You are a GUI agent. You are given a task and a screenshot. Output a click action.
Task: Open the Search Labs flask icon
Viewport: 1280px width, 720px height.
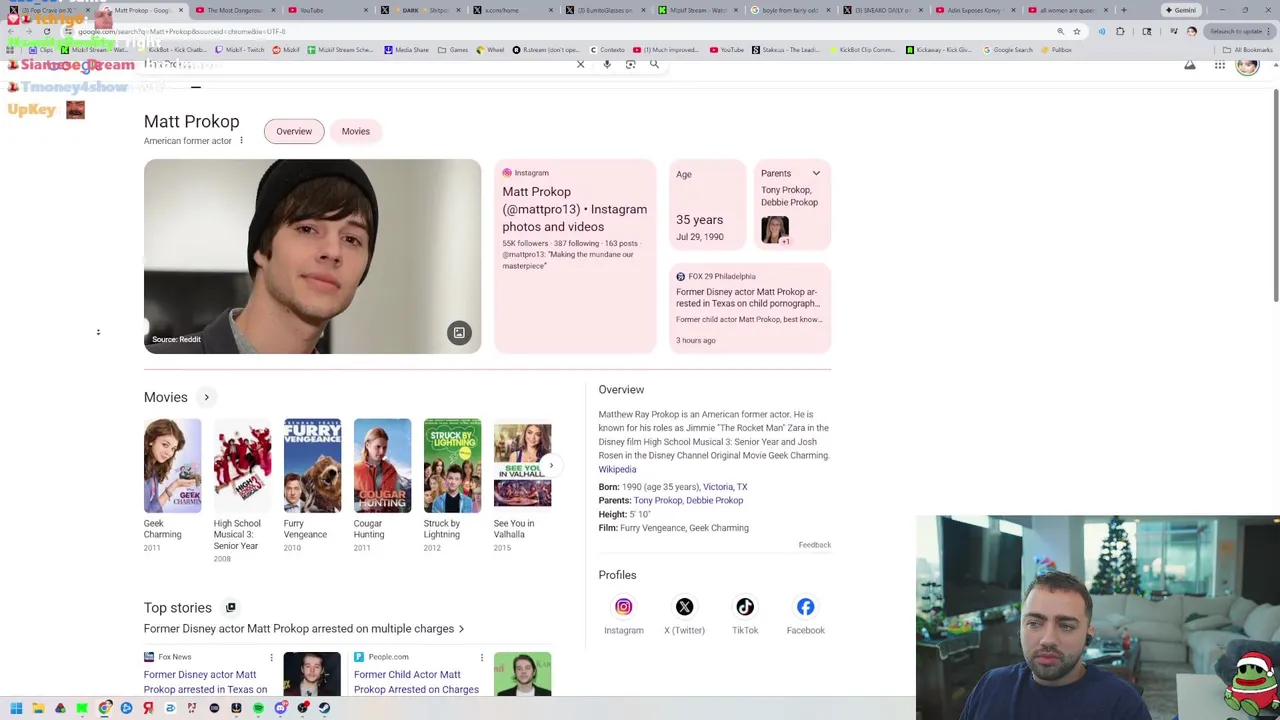click(x=1190, y=66)
